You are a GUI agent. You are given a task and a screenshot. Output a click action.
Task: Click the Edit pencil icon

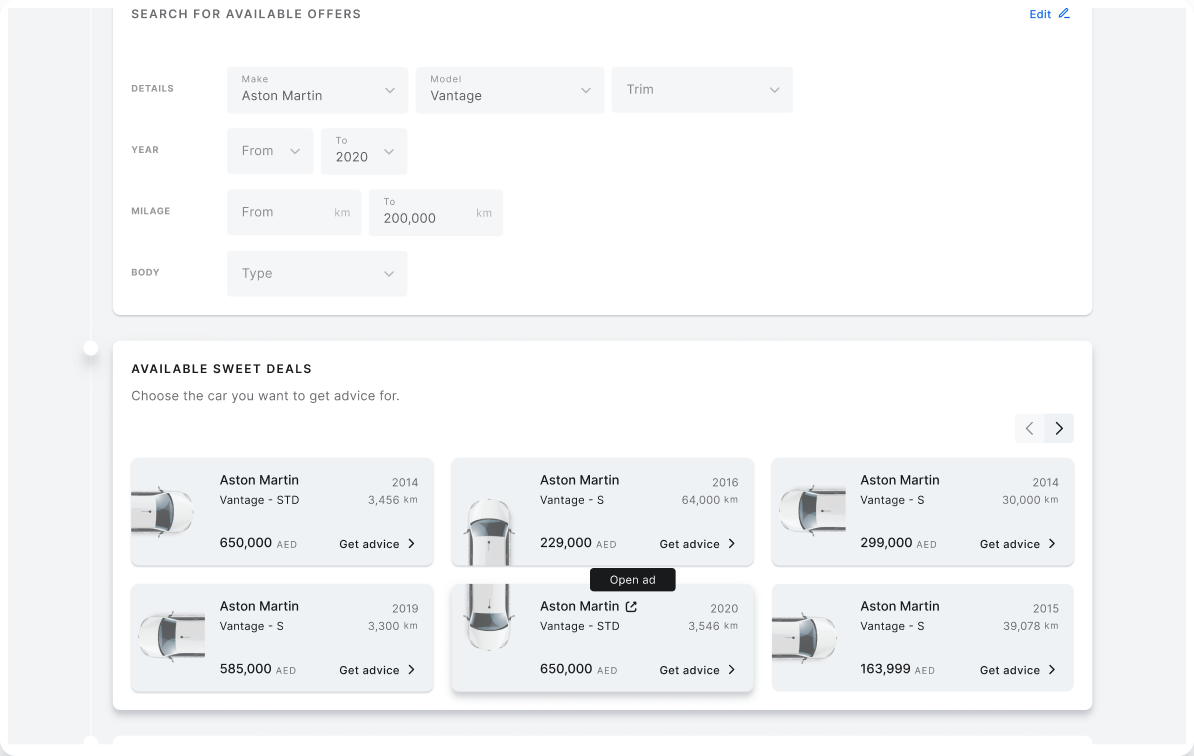click(1064, 14)
